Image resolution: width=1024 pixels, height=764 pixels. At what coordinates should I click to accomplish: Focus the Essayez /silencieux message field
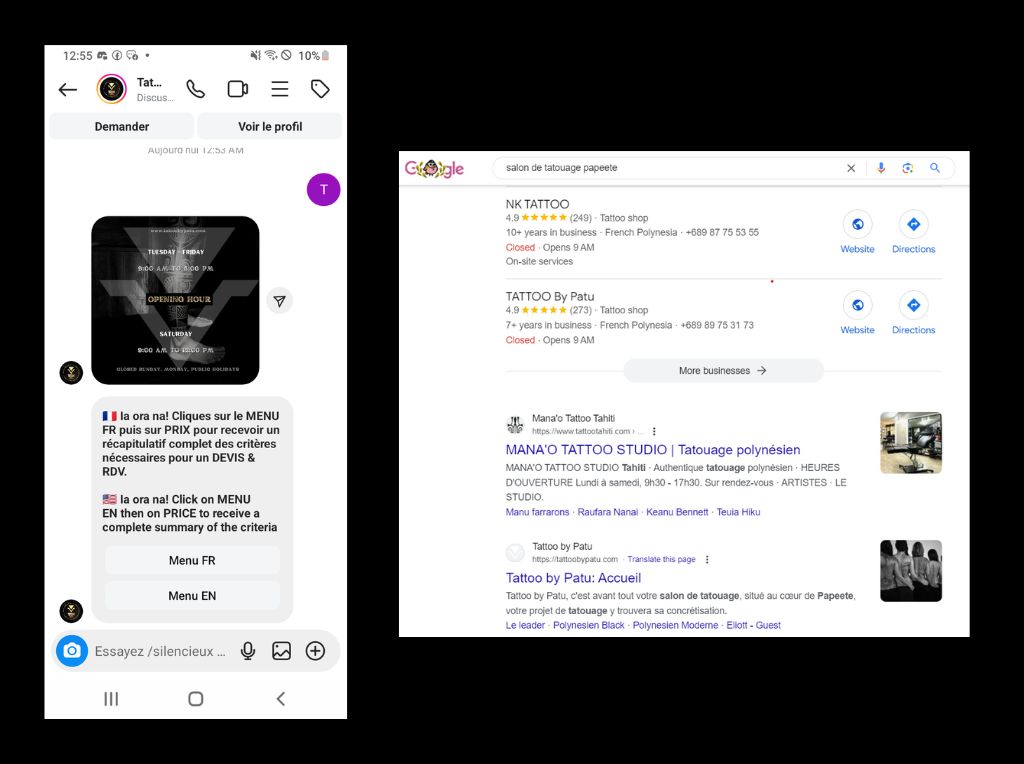tap(161, 651)
